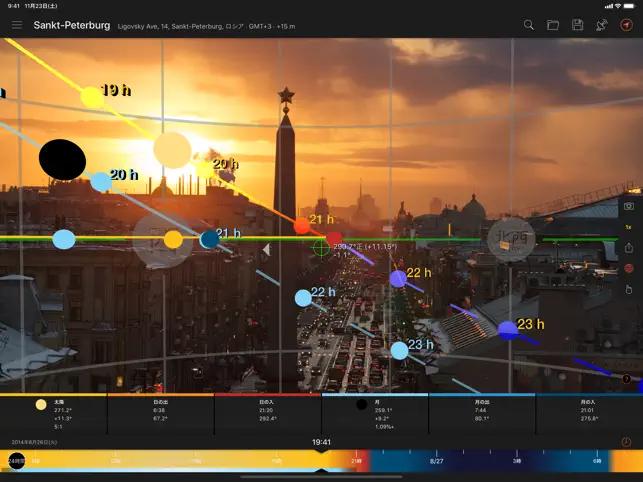Tap the light-blue 20 h moon marker
Image resolution: width=643 pixels, height=482 pixels.
coord(101,182)
